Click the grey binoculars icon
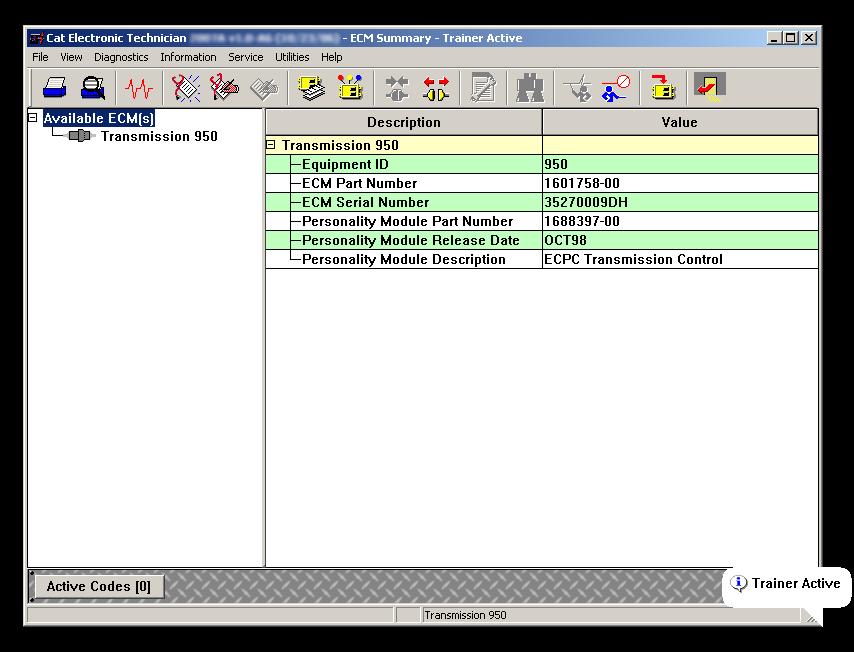Image resolution: width=854 pixels, height=652 pixels. 530,88
